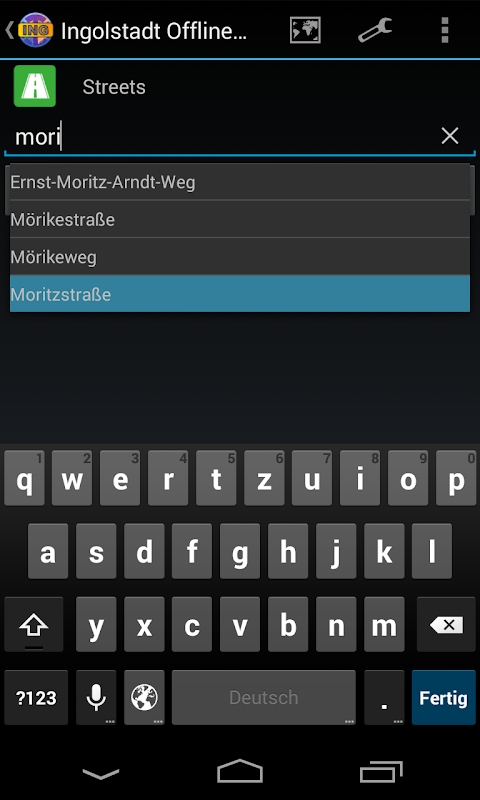Clear the search text with the X
Screen dimensions: 480x800
tap(450, 136)
